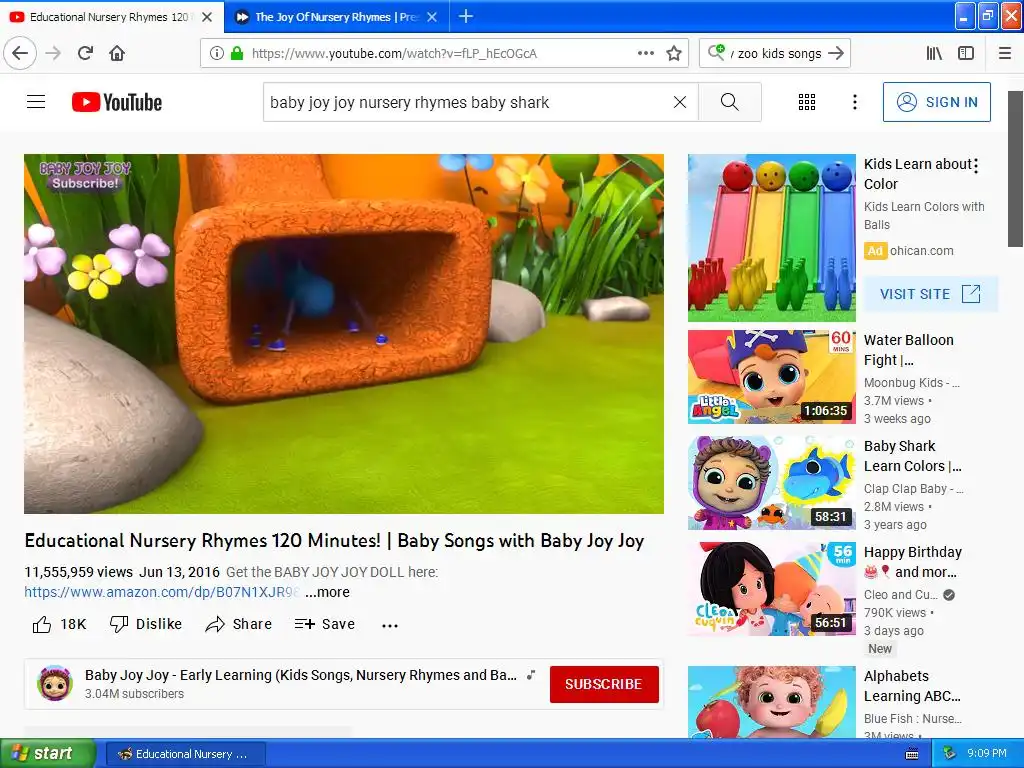Open the Baby Joy Joy channel name link

point(300,675)
